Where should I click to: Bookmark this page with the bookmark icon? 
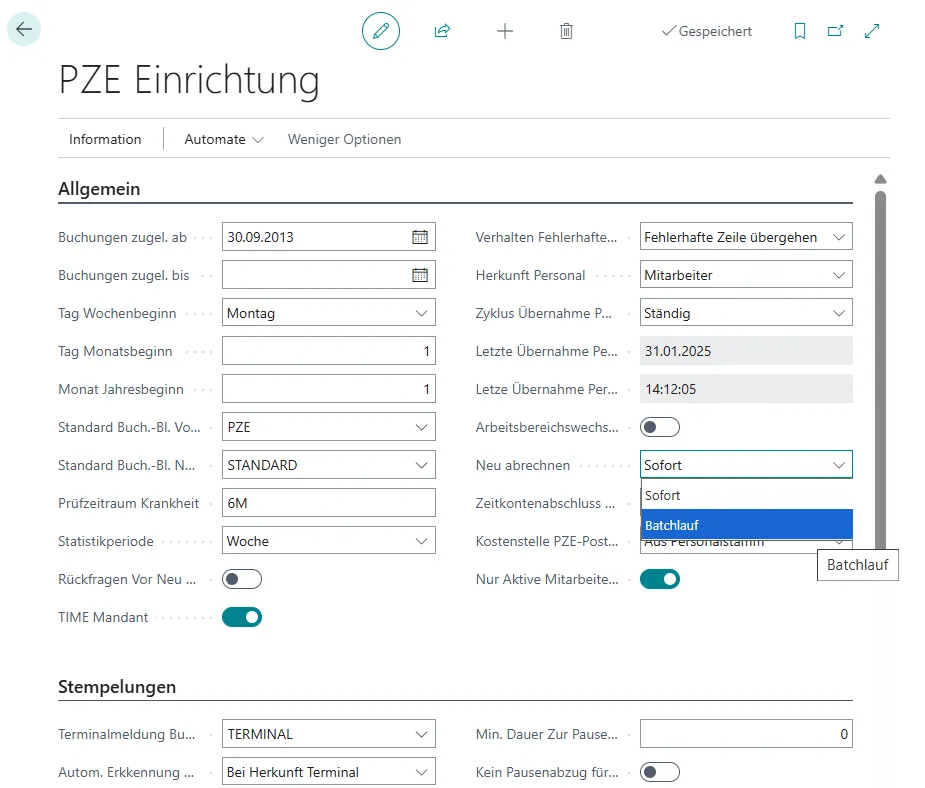coord(799,31)
